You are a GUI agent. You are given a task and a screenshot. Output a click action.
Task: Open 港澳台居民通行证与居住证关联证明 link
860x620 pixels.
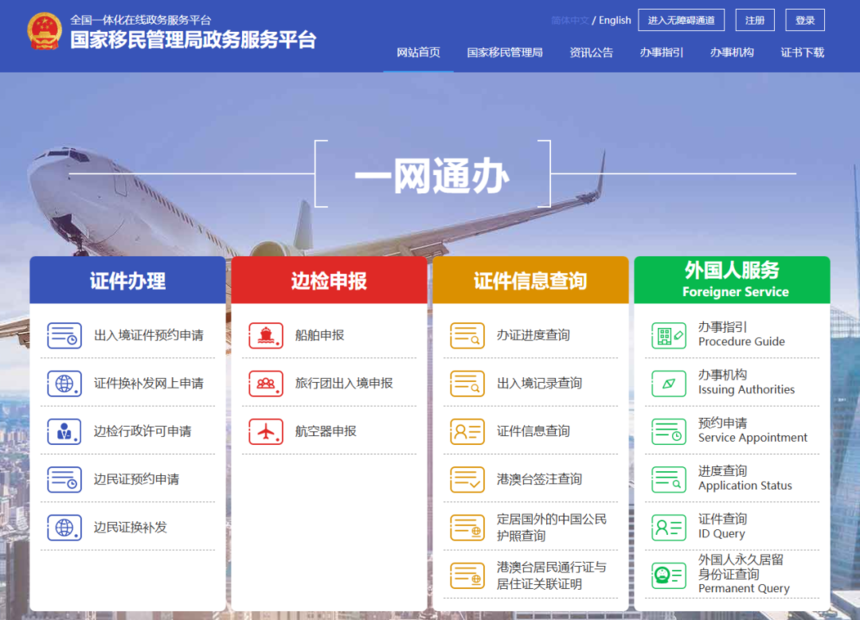click(551, 576)
